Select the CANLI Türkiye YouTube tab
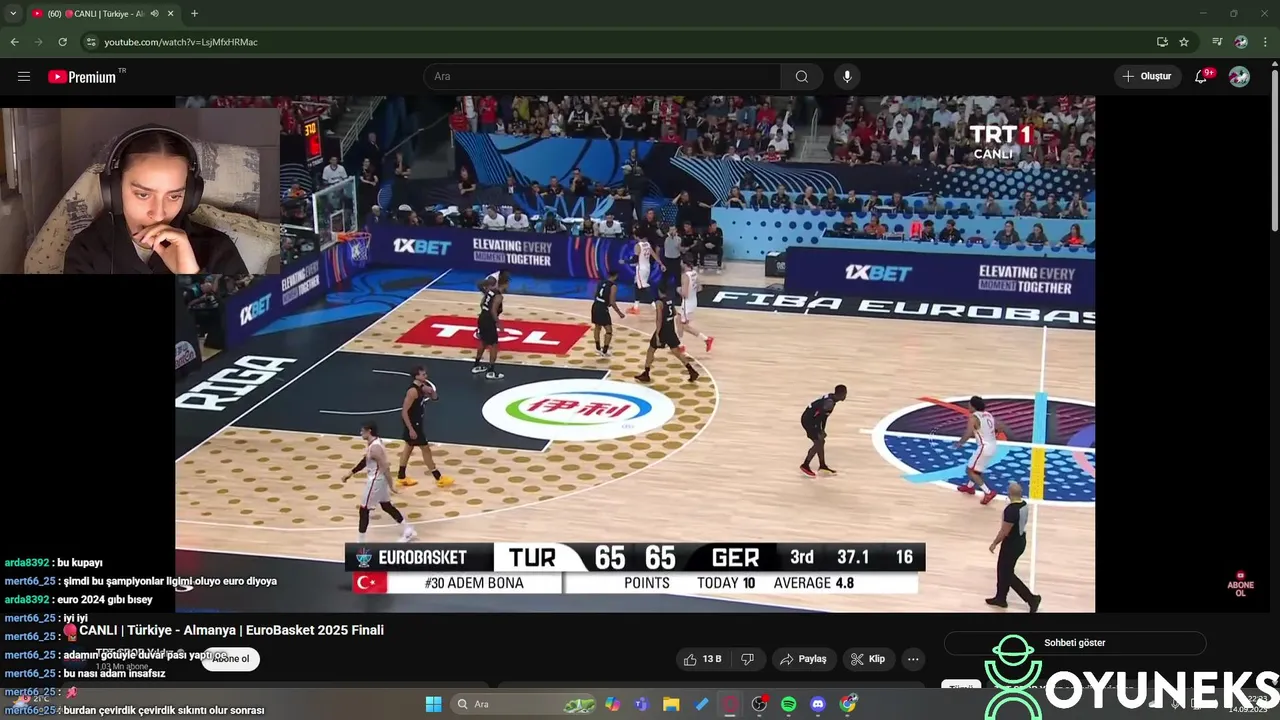The height and width of the screenshot is (720, 1280). pos(103,13)
